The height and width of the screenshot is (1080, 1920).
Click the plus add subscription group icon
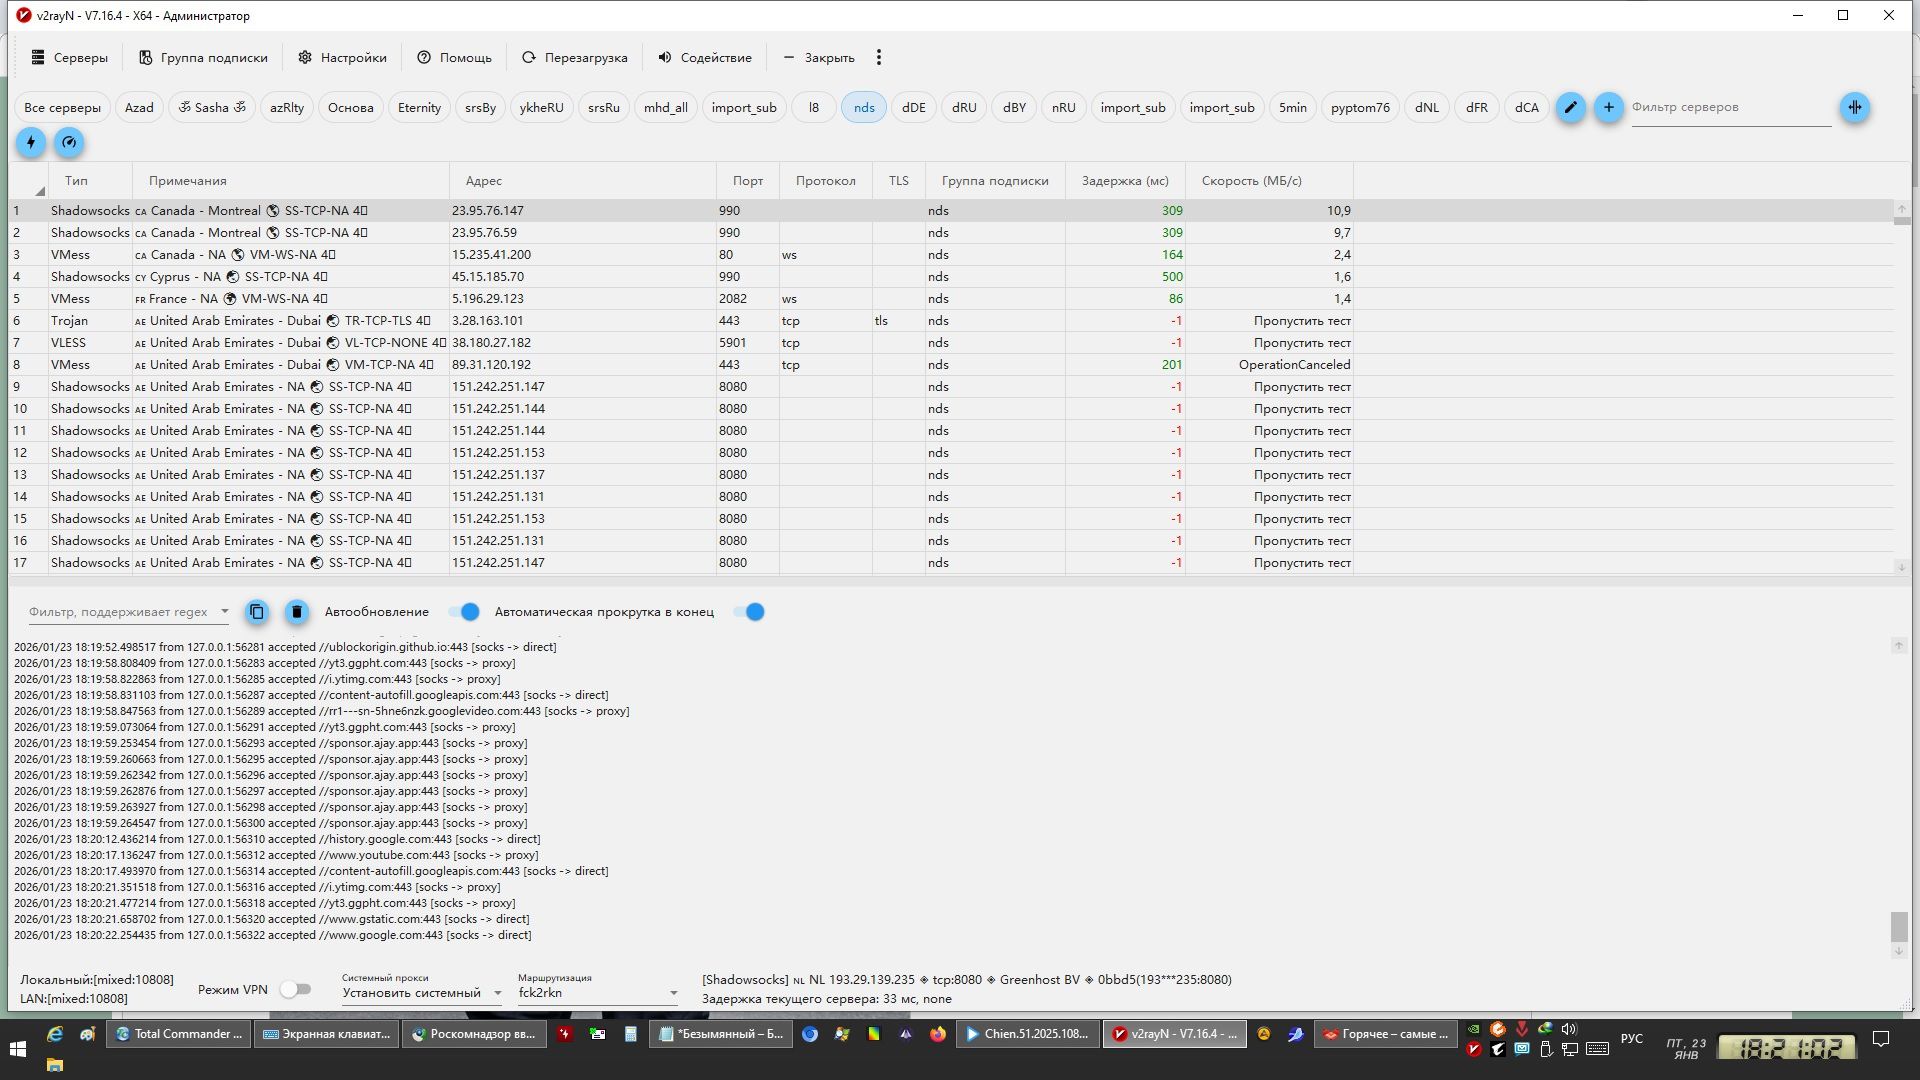(x=1608, y=107)
